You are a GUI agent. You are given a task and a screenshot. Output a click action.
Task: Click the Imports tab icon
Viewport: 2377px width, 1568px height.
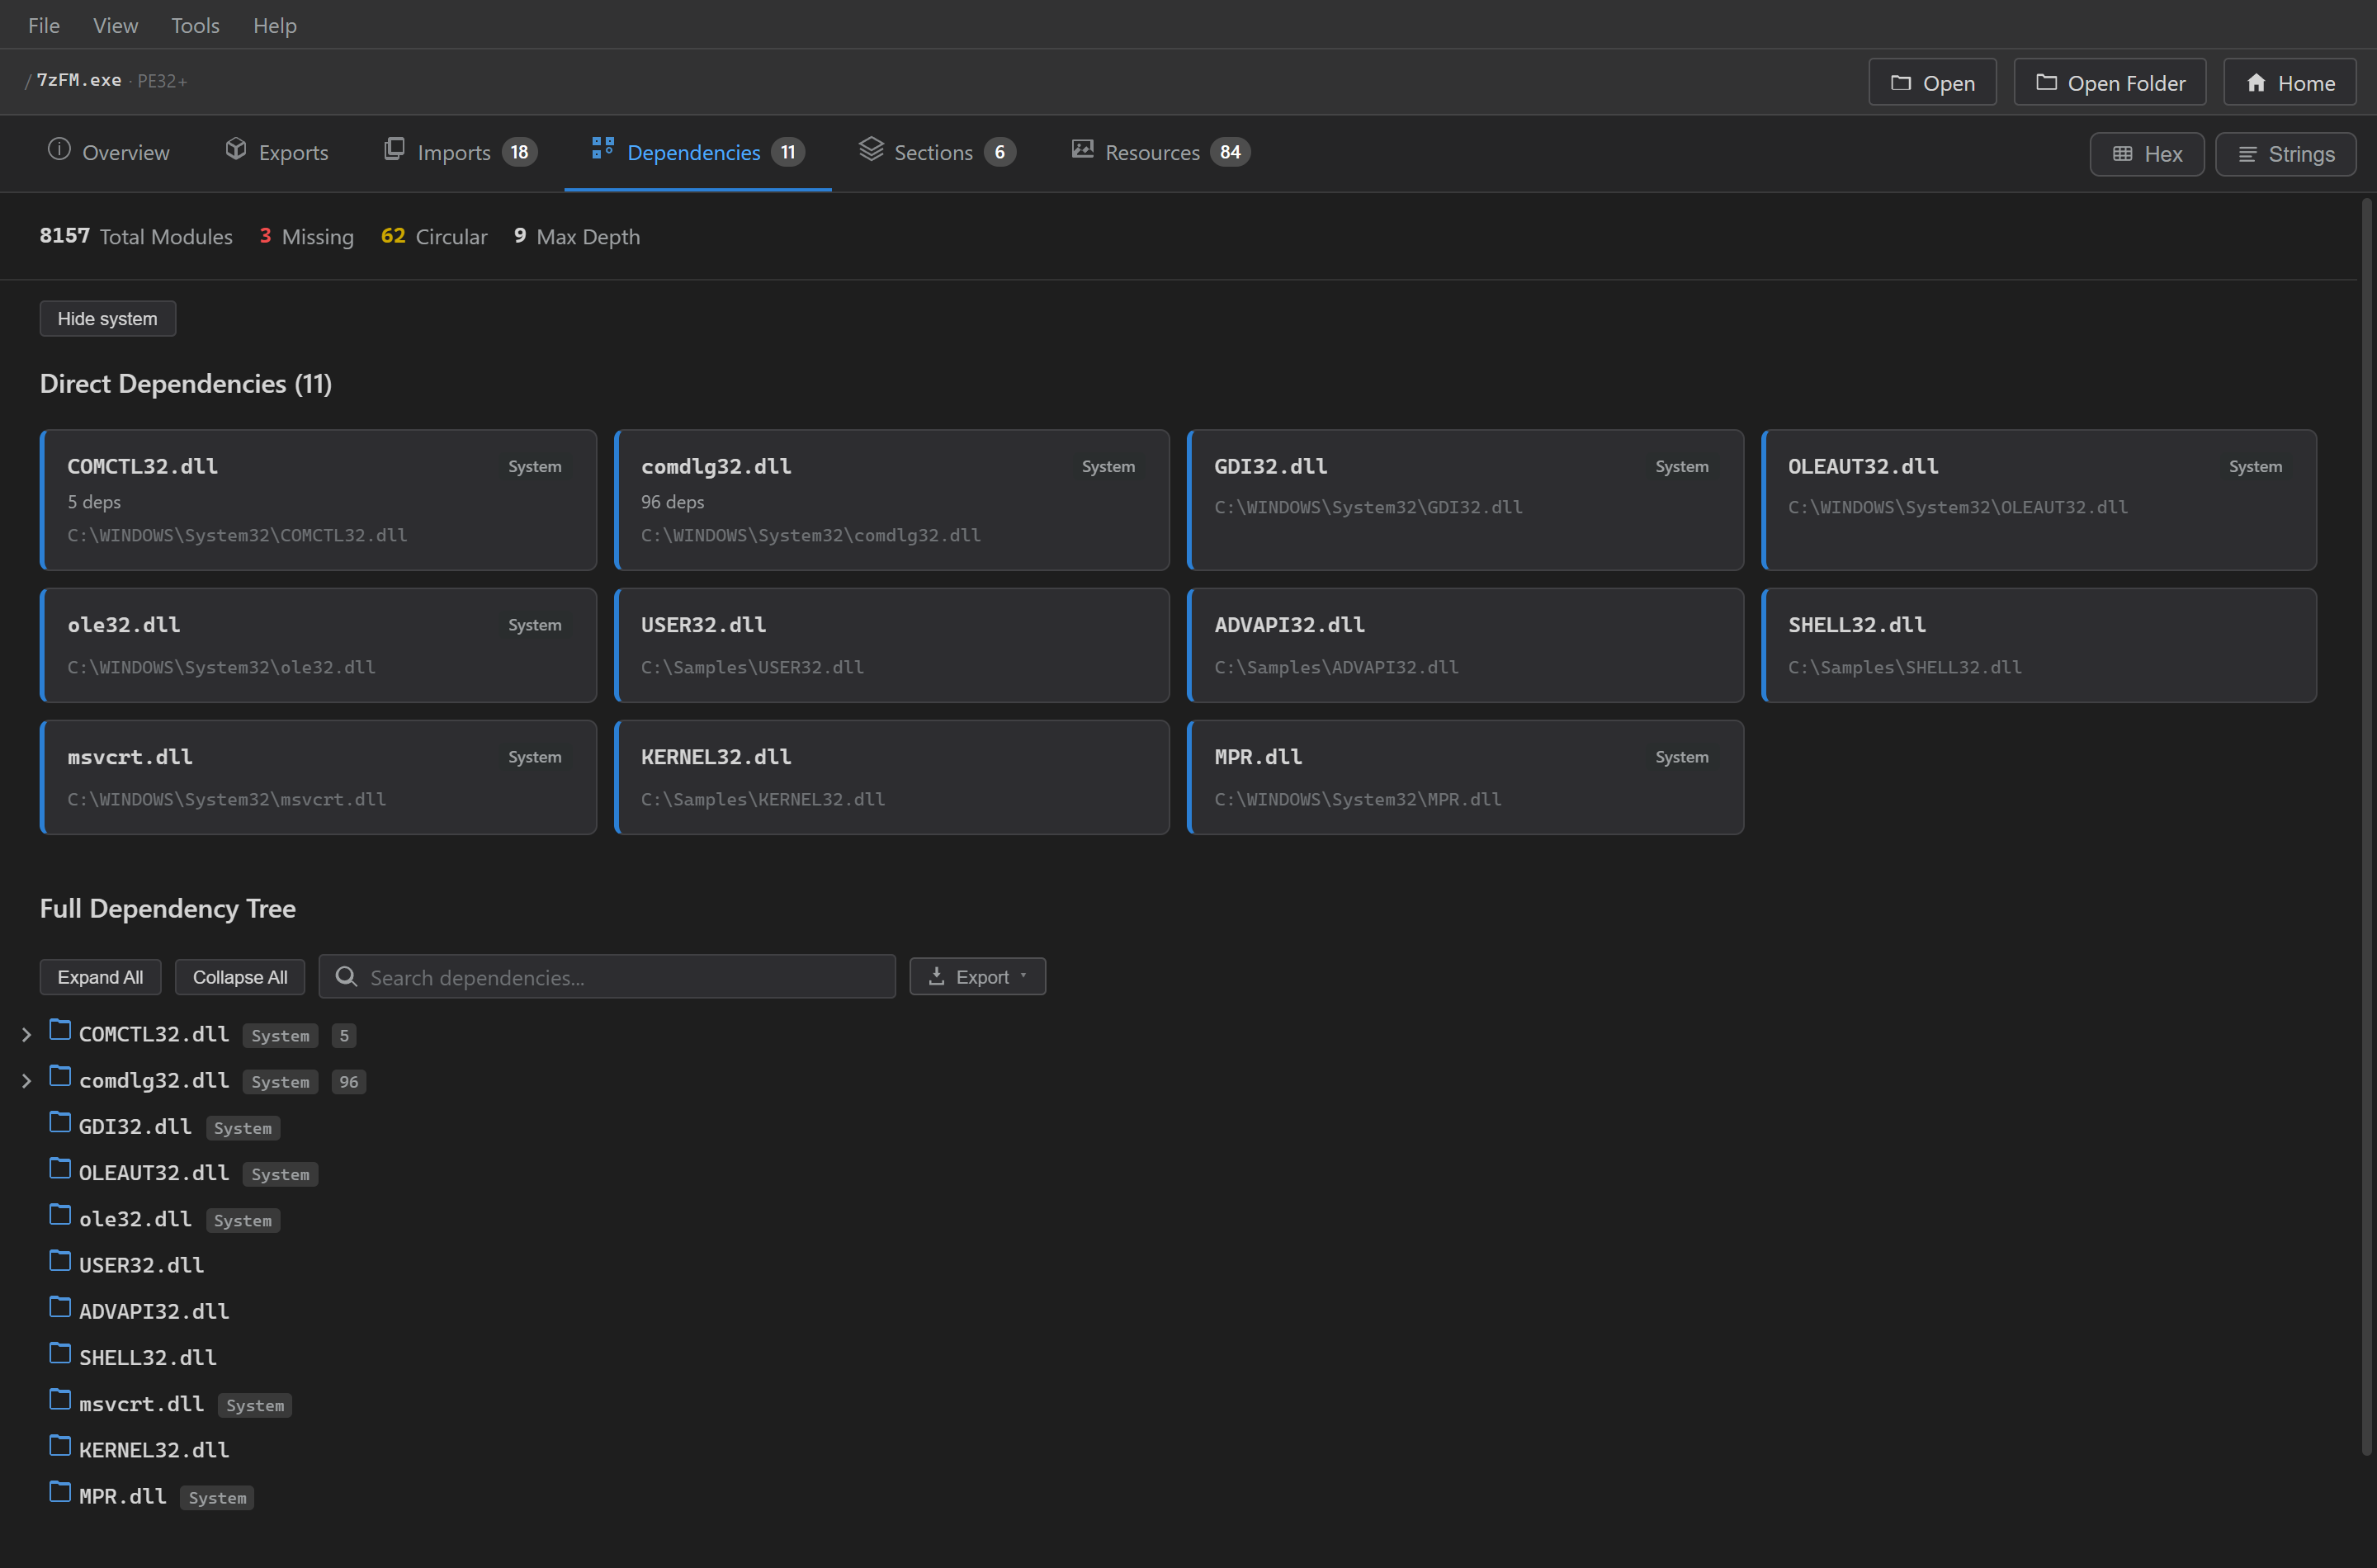(394, 150)
